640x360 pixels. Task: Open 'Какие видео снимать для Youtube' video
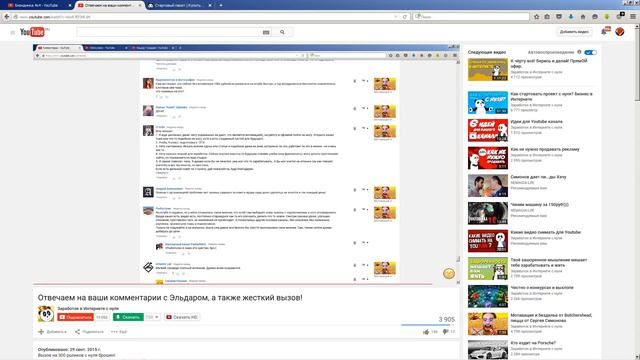(x=545, y=232)
